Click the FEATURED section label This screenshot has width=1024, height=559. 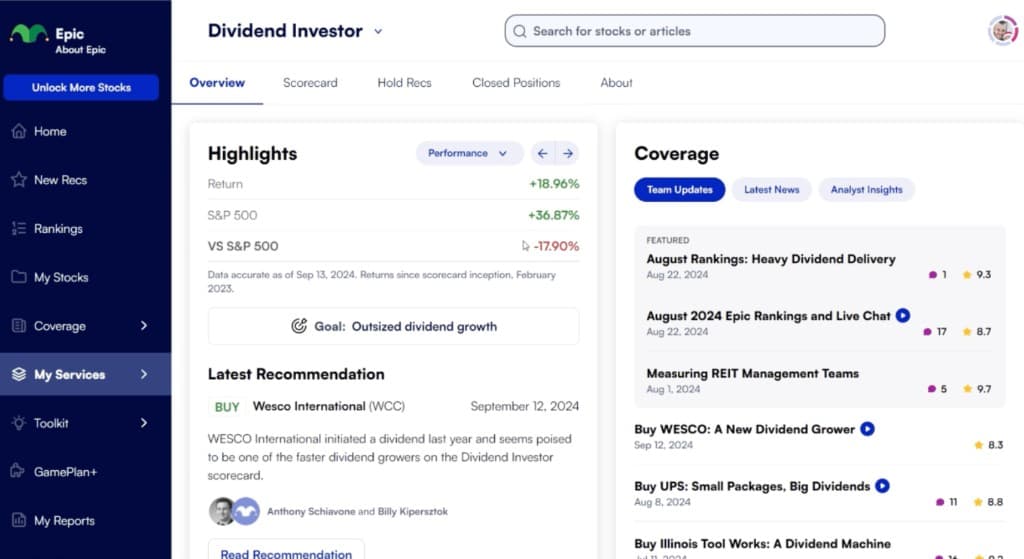[x=667, y=240]
